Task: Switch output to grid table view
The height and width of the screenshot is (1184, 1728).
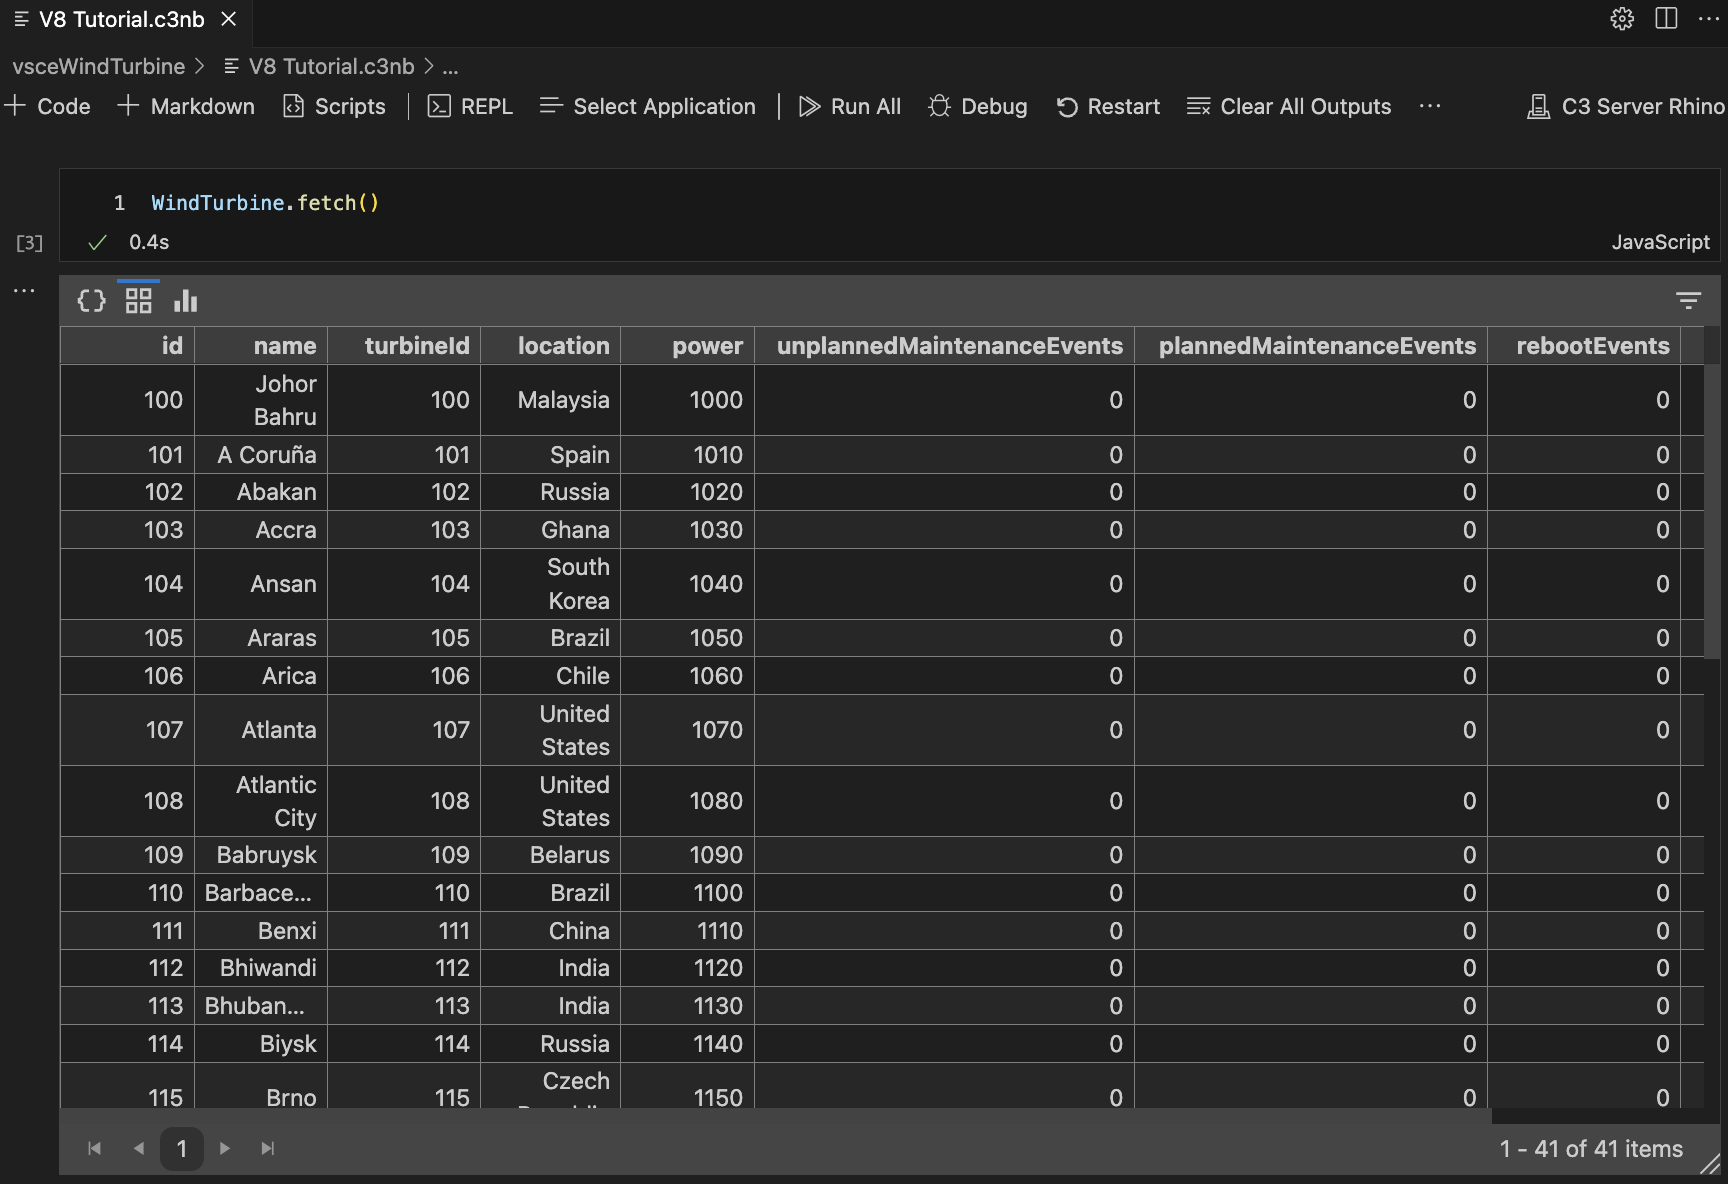Action: [x=138, y=301]
